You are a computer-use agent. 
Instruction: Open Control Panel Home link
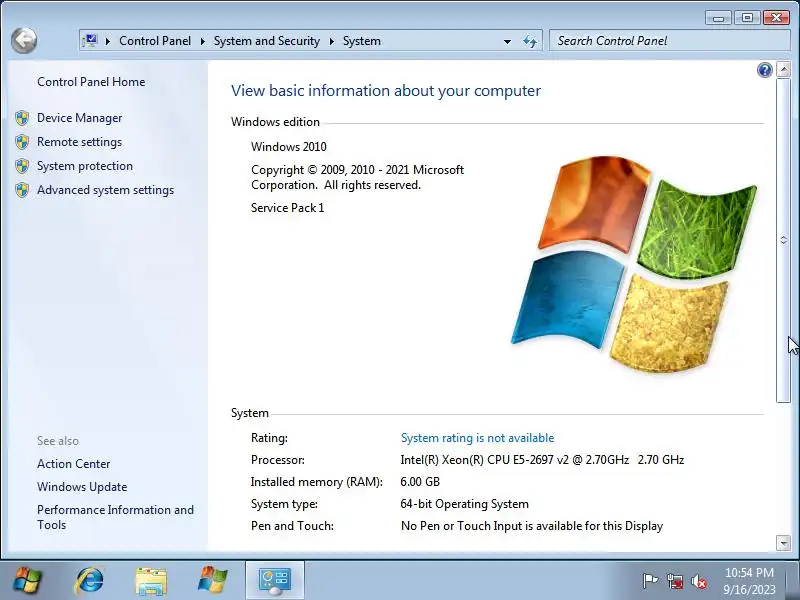tap(91, 82)
